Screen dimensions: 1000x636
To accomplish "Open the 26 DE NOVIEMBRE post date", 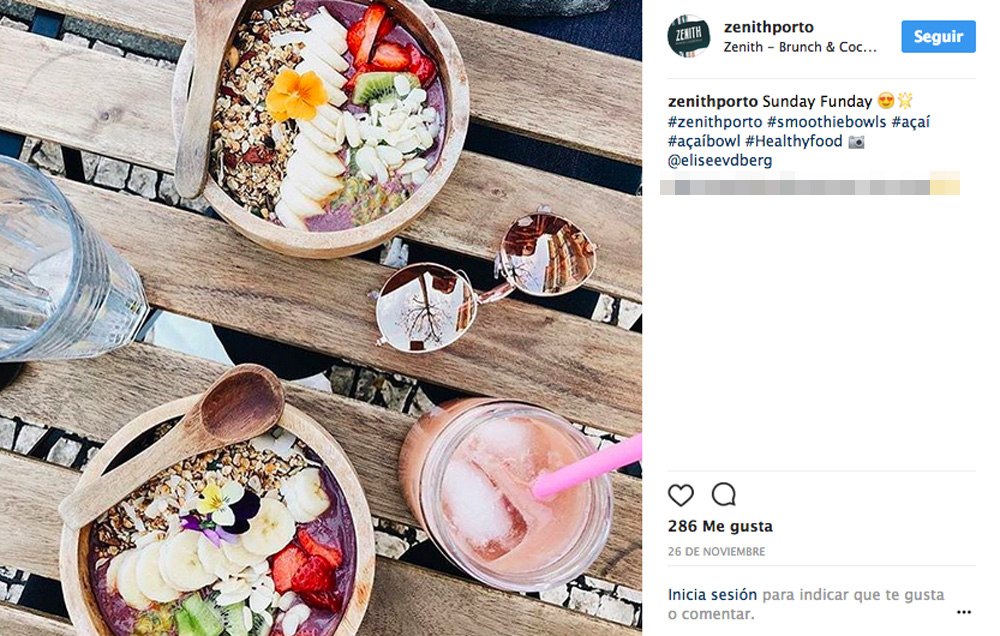I will click(716, 552).
